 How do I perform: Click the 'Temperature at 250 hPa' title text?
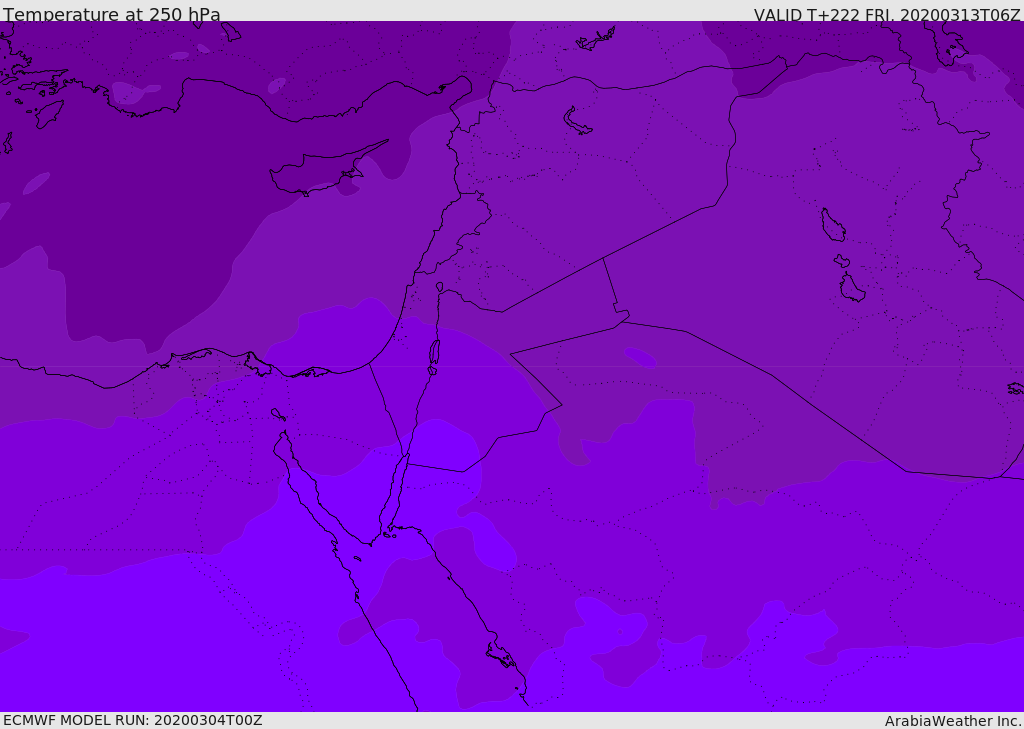112,14
